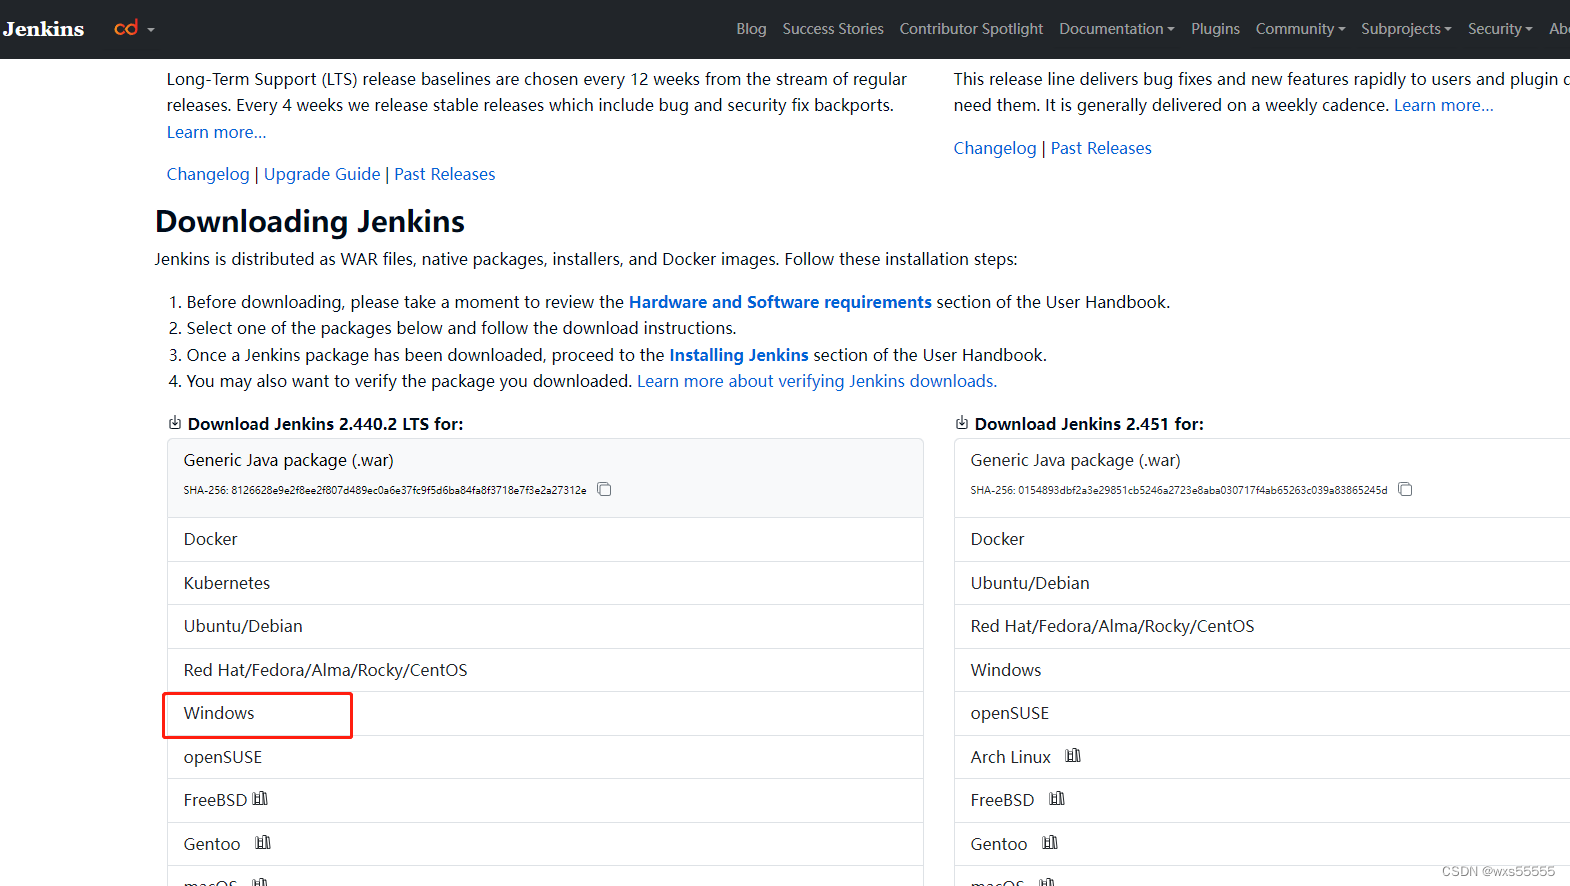Open Success Stories in the navbar
The width and height of the screenshot is (1570, 886).
833,29
